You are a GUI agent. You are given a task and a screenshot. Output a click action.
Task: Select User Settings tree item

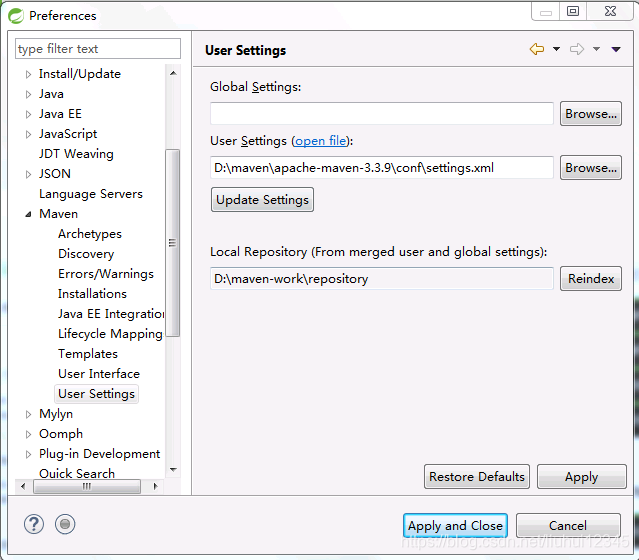(96, 394)
